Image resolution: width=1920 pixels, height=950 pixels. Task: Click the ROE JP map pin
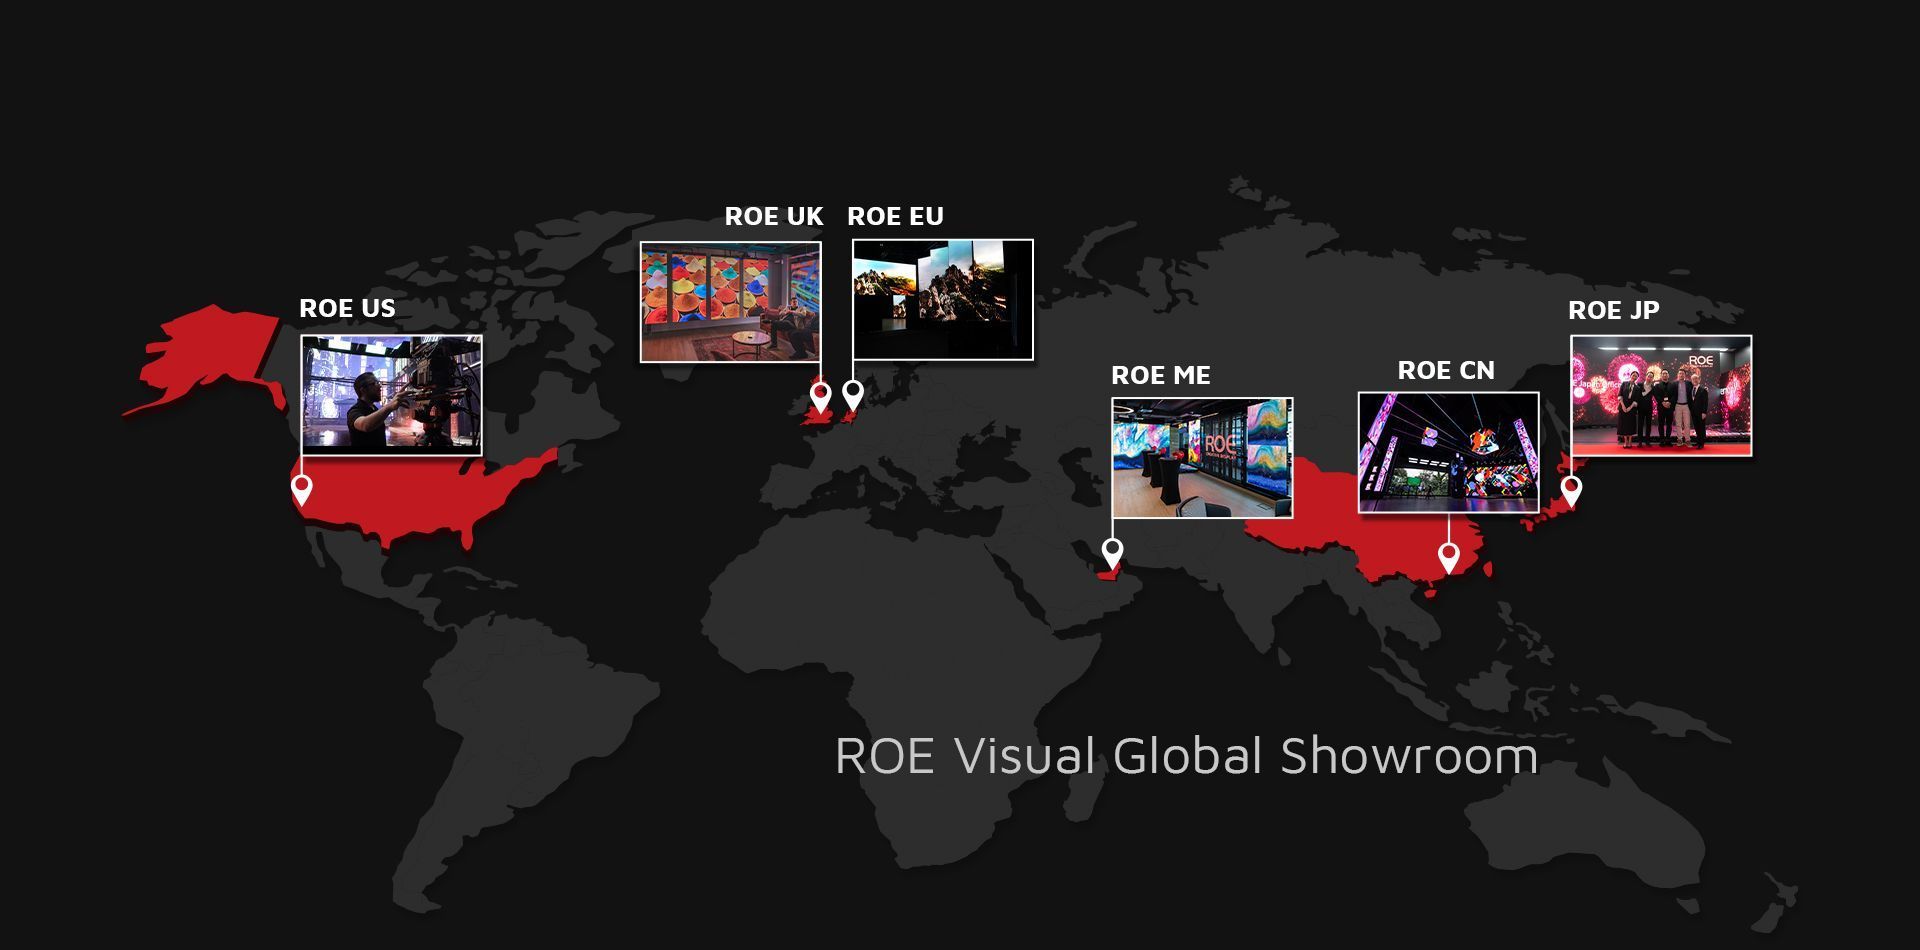coord(1572,491)
